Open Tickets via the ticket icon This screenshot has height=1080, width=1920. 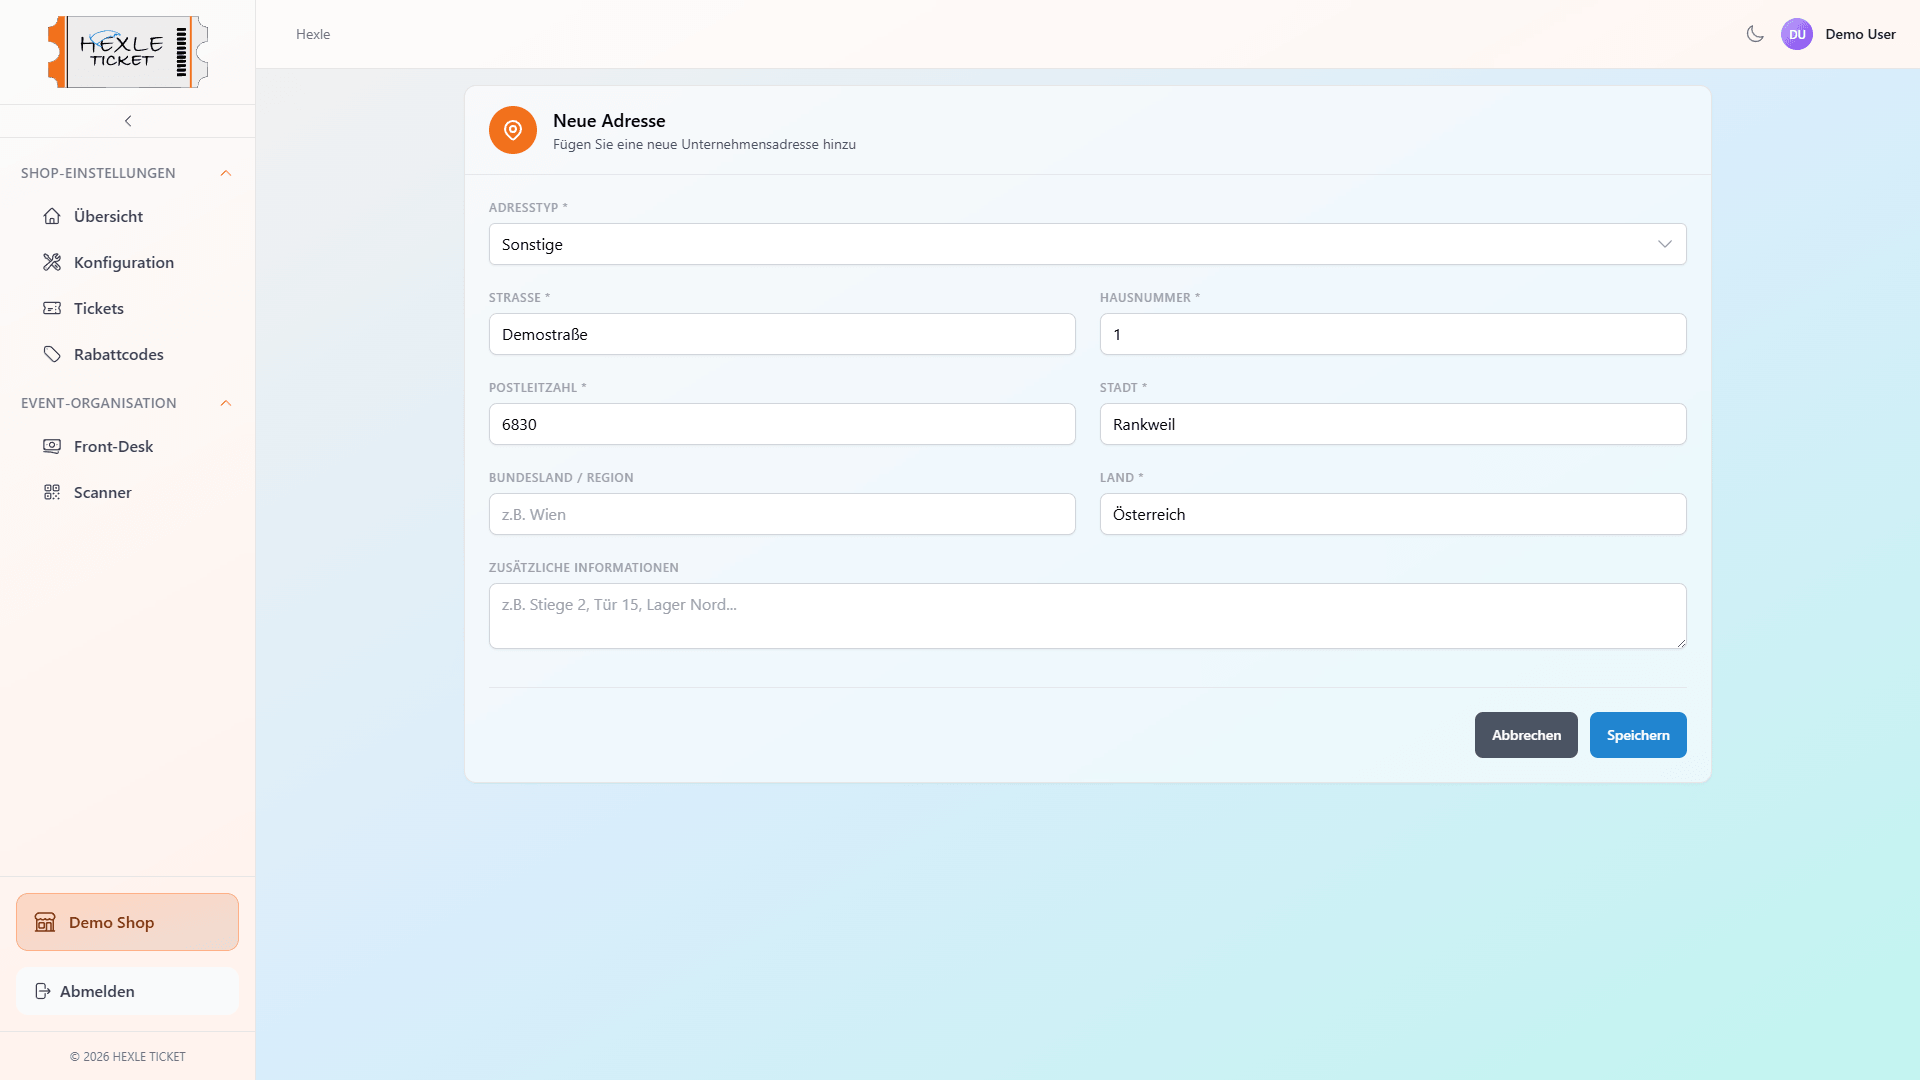[x=52, y=308]
